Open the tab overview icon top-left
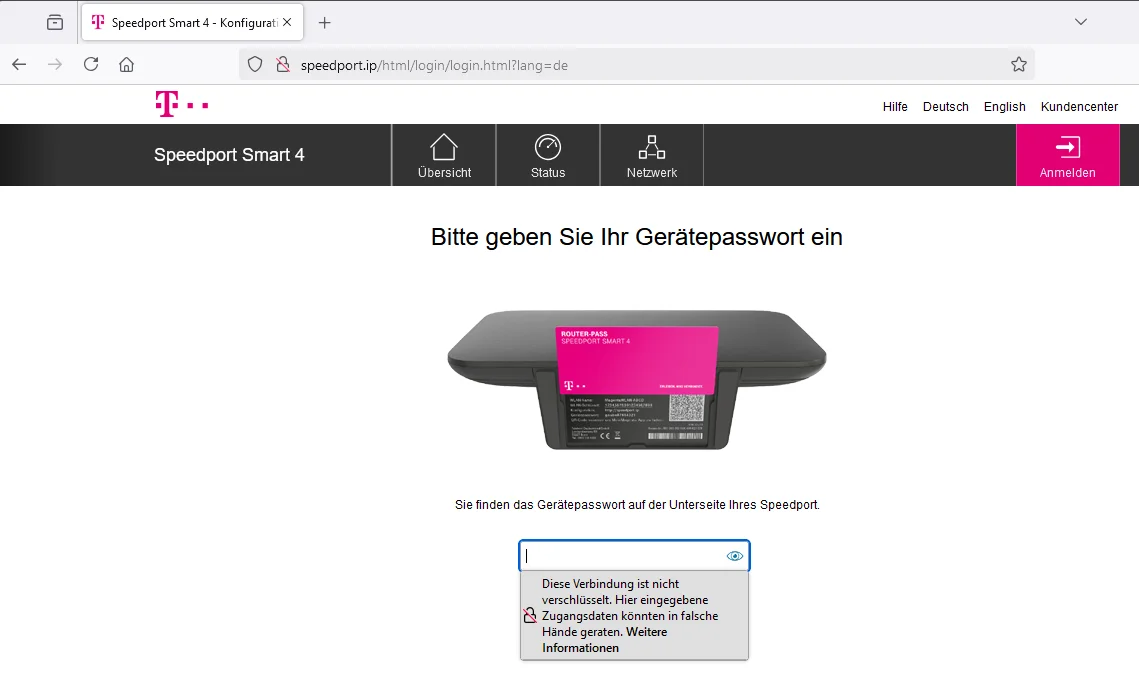 click(x=55, y=21)
